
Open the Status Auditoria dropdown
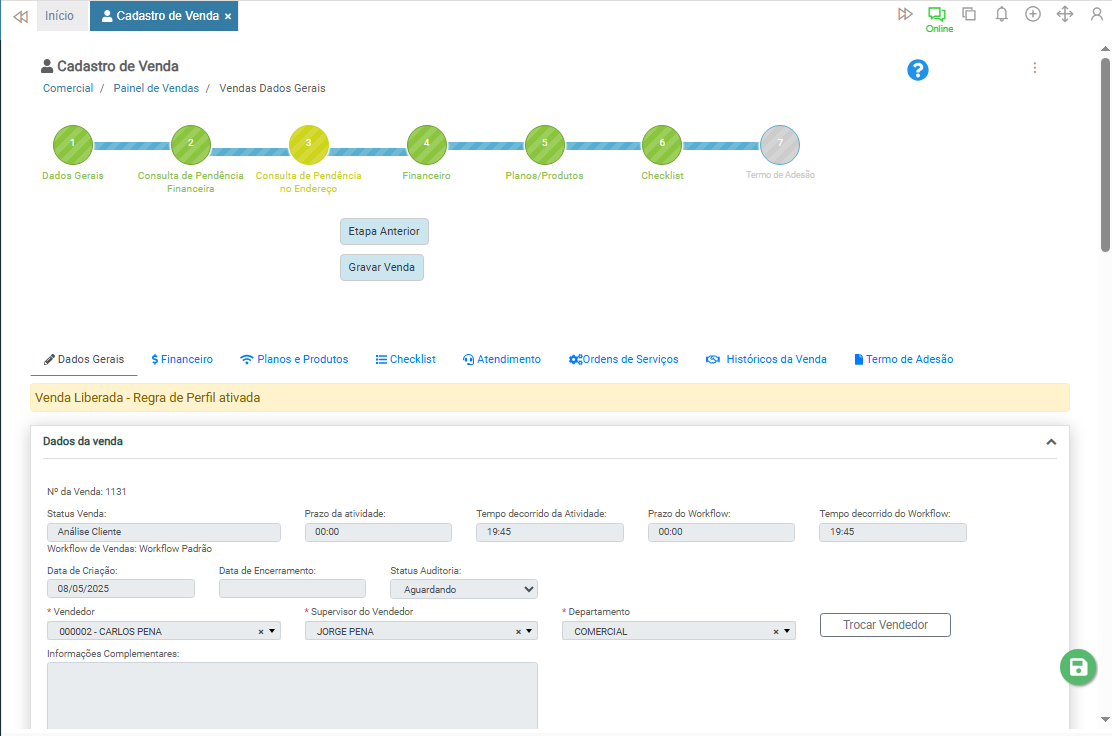tap(463, 589)
